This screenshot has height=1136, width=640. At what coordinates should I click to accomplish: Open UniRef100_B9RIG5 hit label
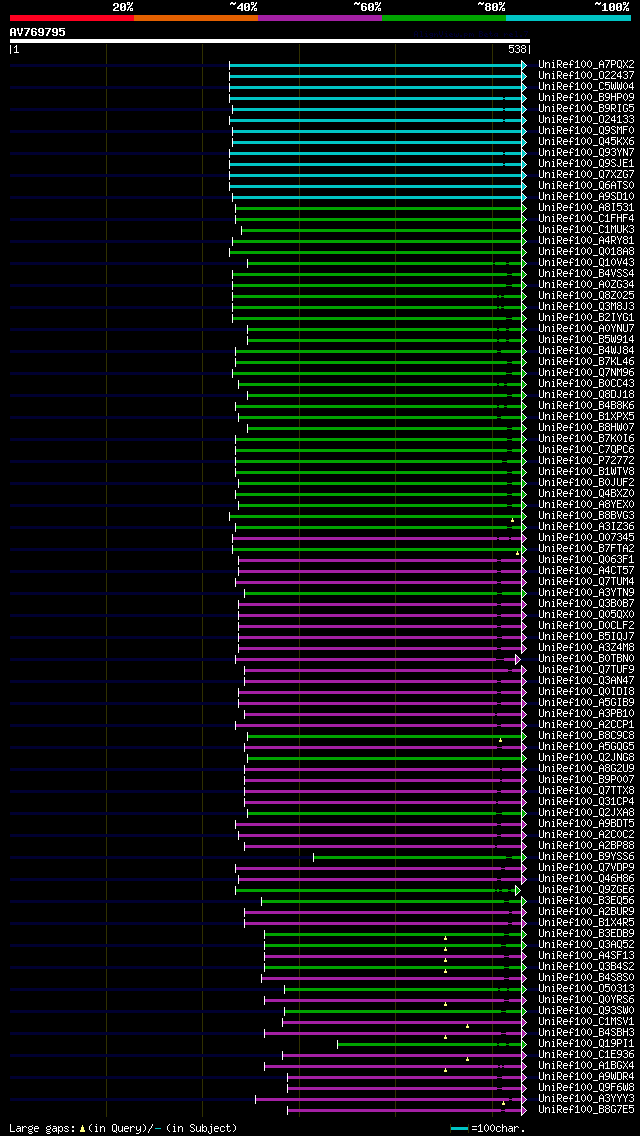[586, 109]
